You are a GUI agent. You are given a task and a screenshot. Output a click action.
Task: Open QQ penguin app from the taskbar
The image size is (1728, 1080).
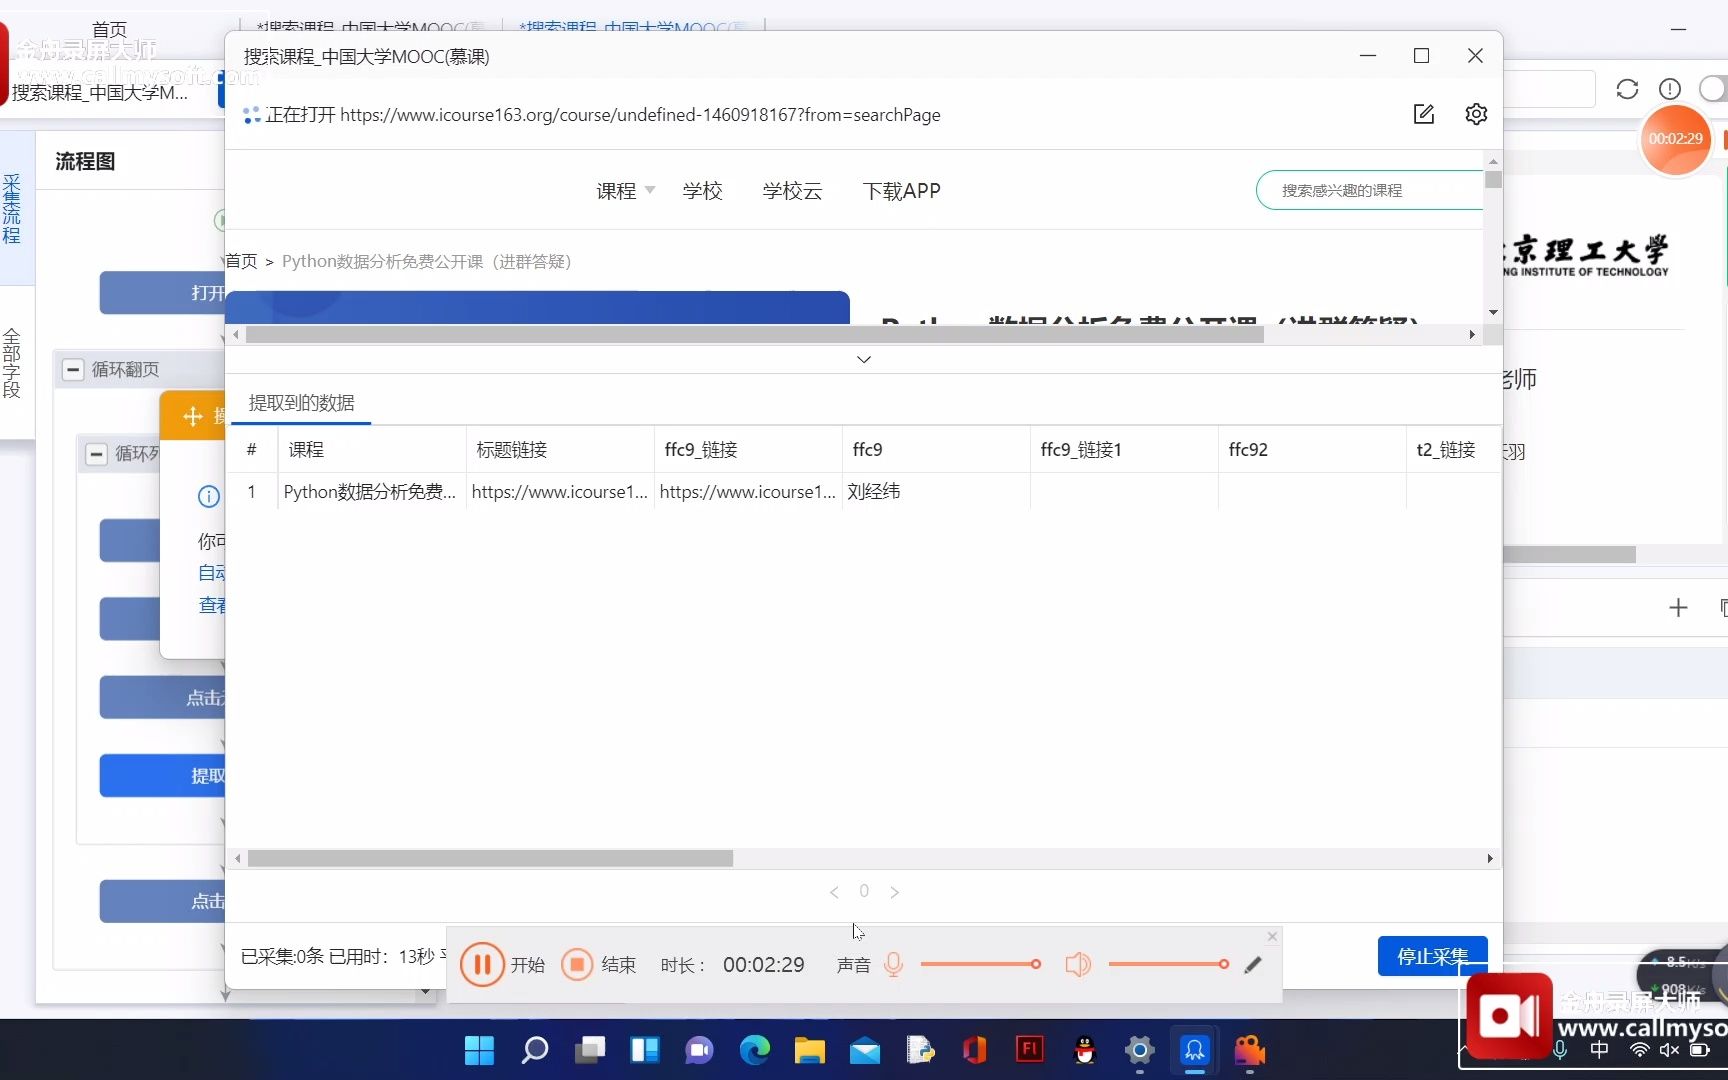tap(1085, 1050)
